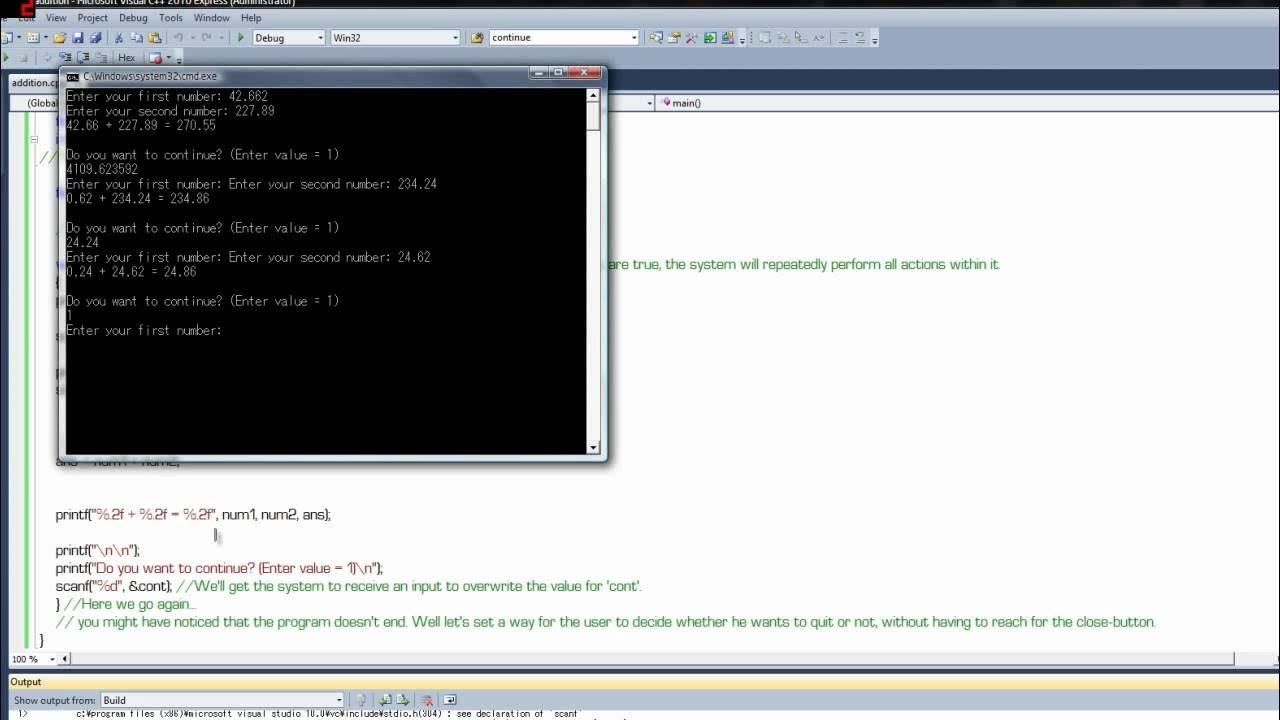1280x720 pixels.
Task: Click the Uncomment selected lines icon
Action: pos(861,38)
